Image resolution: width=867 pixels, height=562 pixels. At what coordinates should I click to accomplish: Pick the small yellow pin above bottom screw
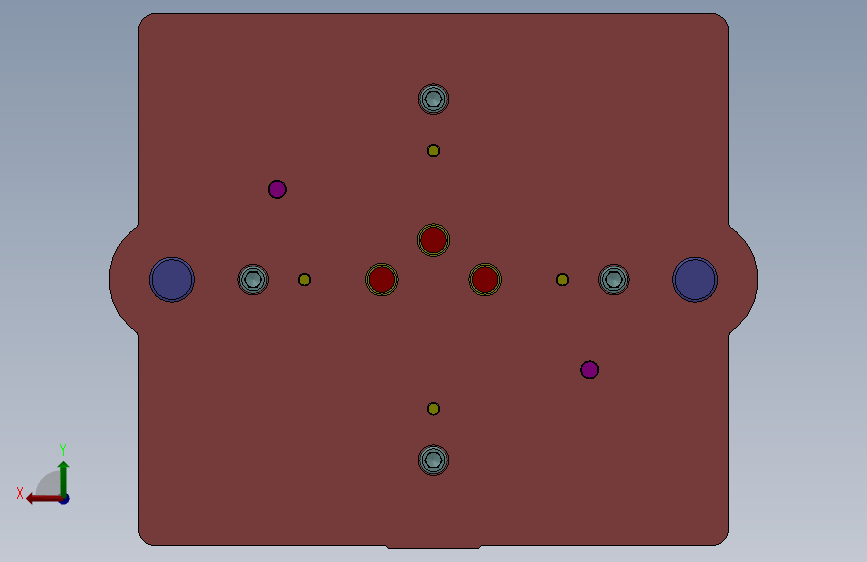tap(433, 409)
